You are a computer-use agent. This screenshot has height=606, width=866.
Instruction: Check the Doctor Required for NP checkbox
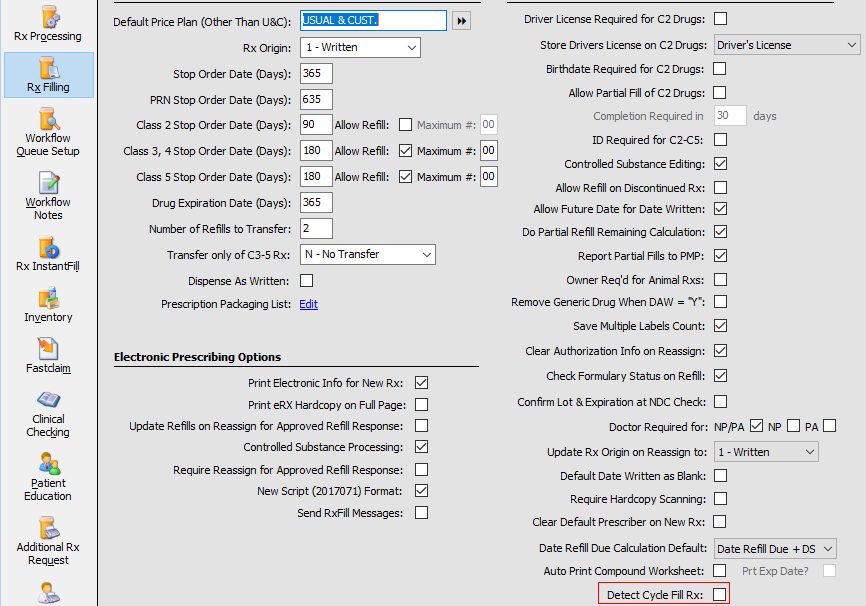pos(794,426)
